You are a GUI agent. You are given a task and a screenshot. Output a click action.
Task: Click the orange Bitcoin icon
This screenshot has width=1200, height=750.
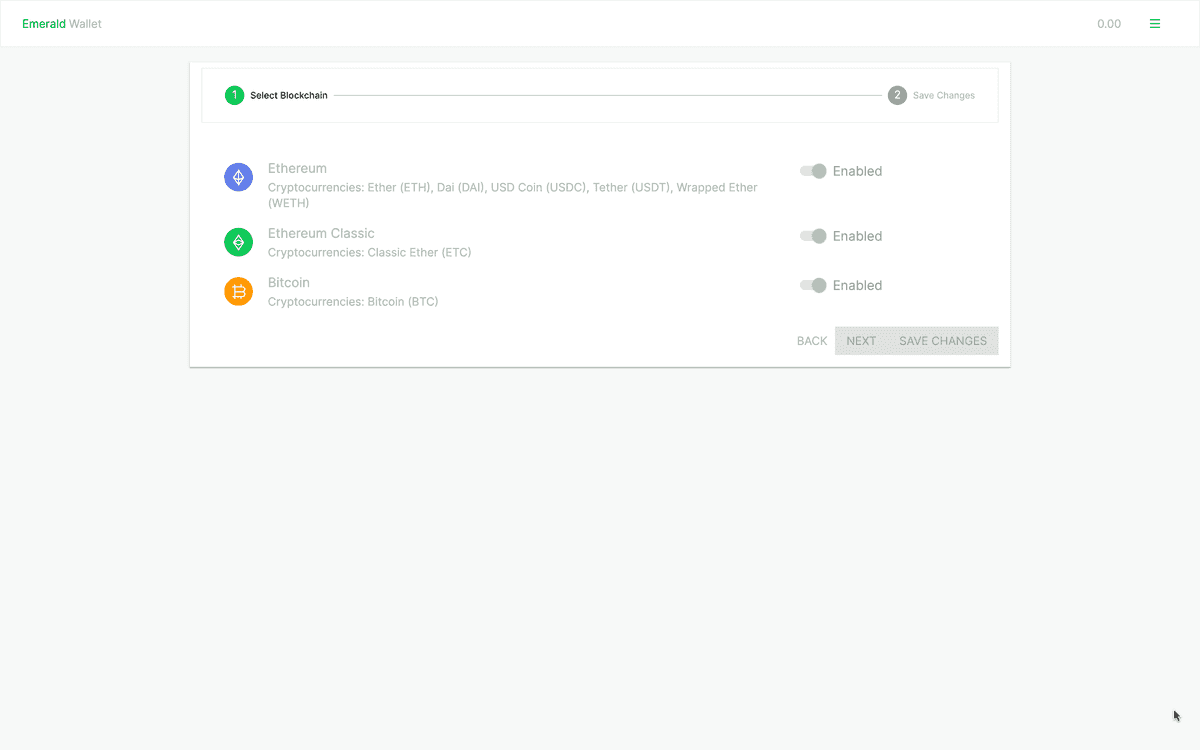(238, 291)
